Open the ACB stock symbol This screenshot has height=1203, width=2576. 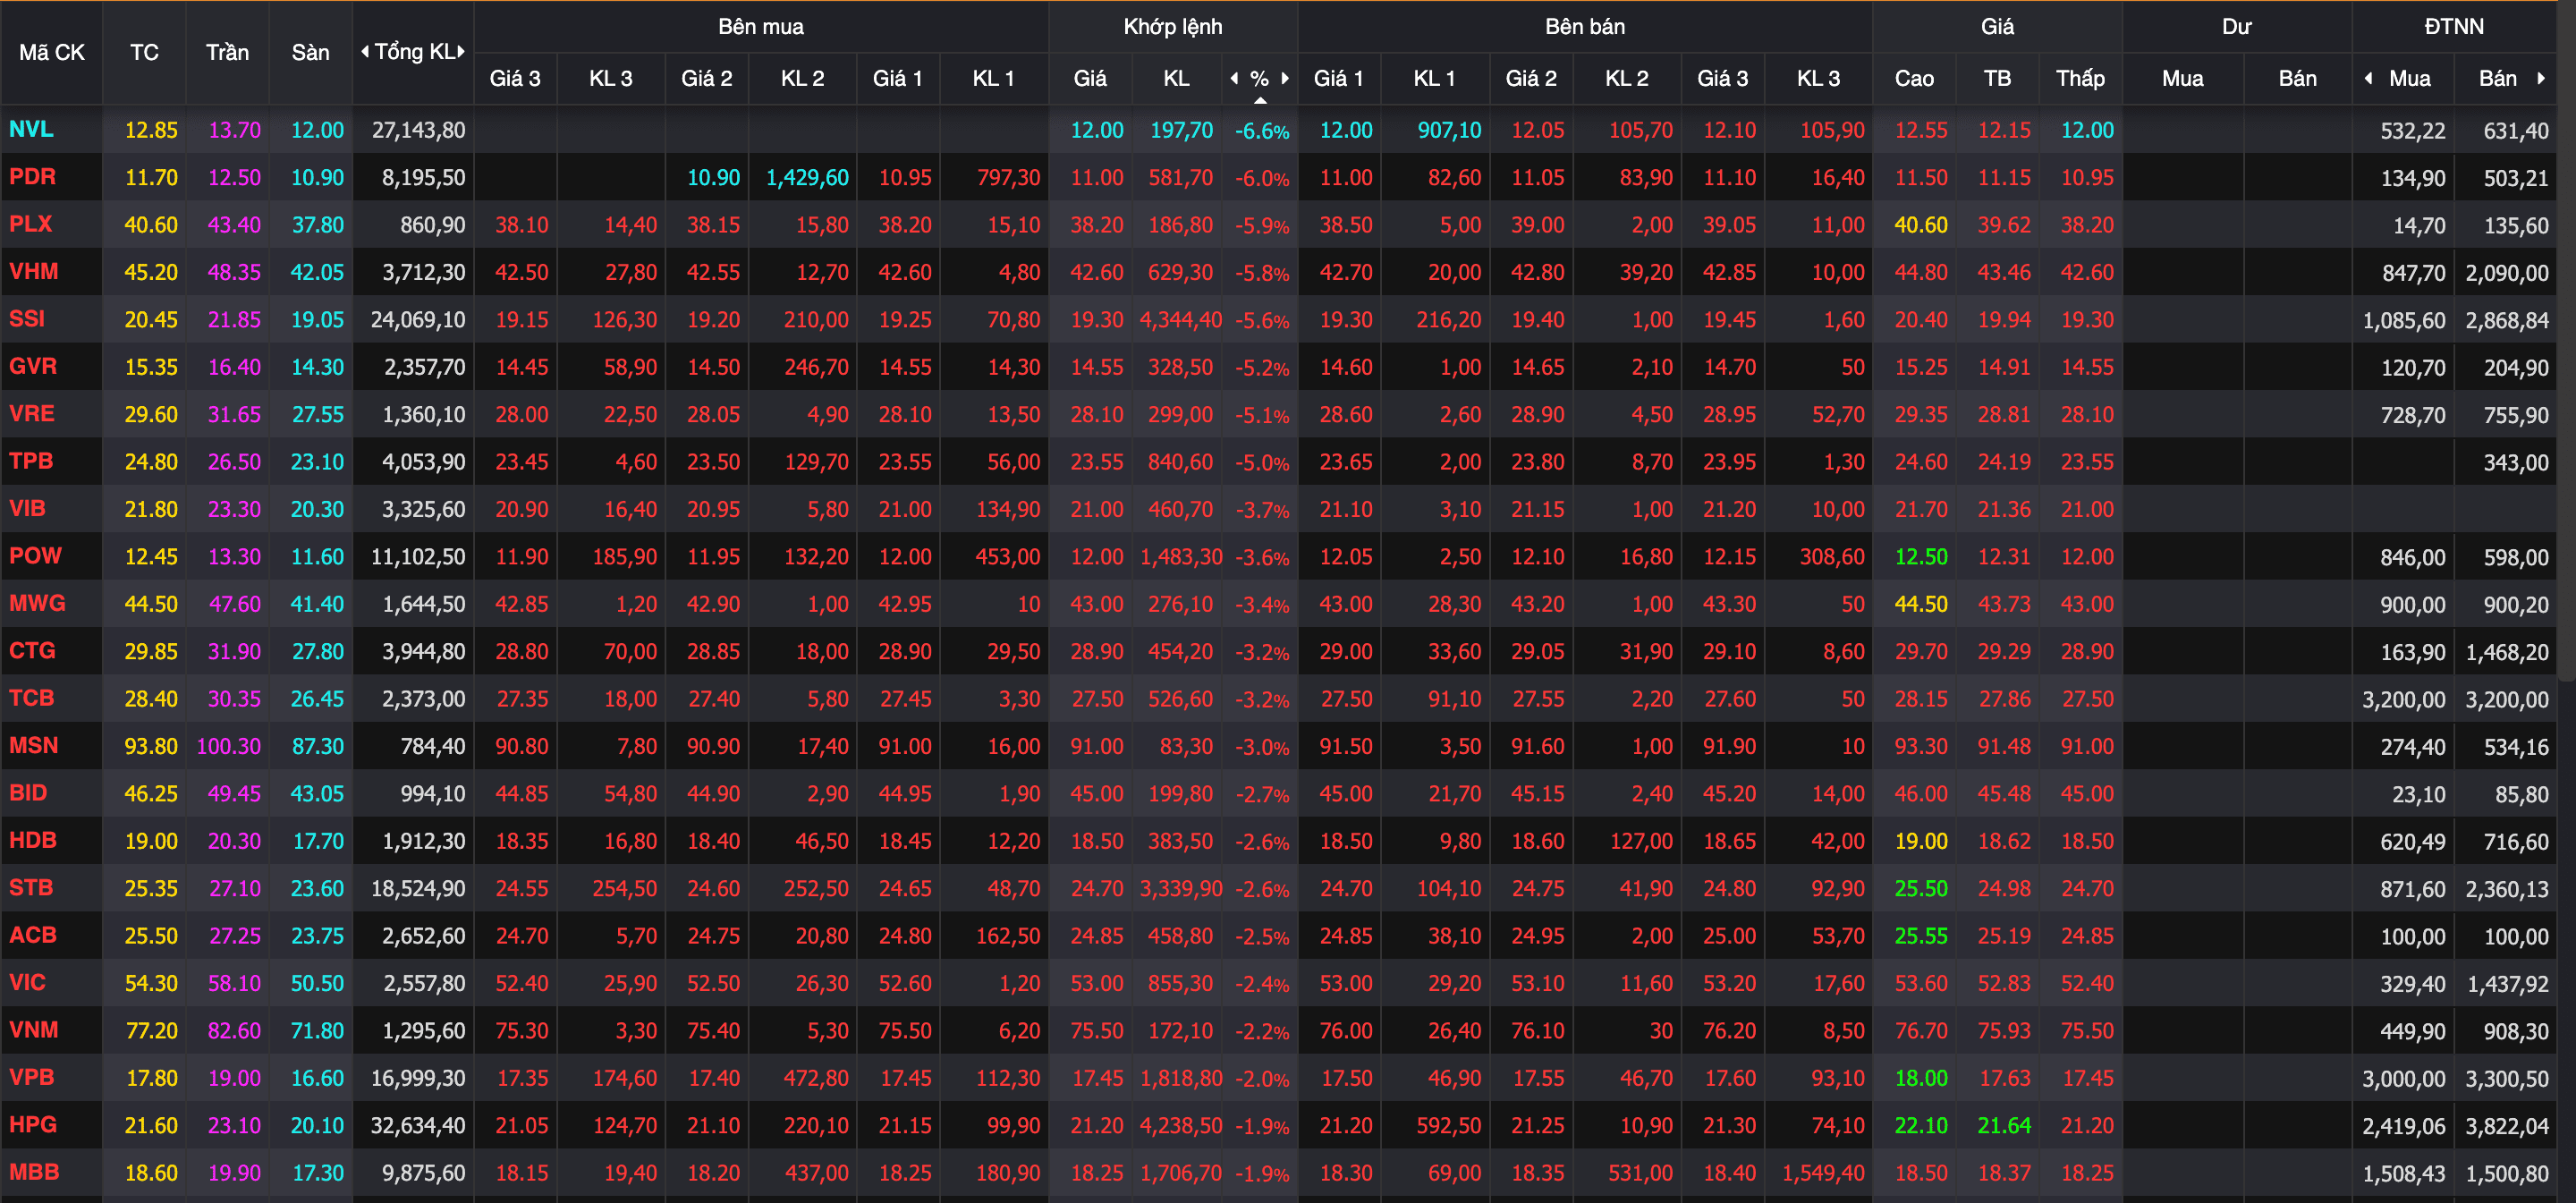[x=32, y=935]
